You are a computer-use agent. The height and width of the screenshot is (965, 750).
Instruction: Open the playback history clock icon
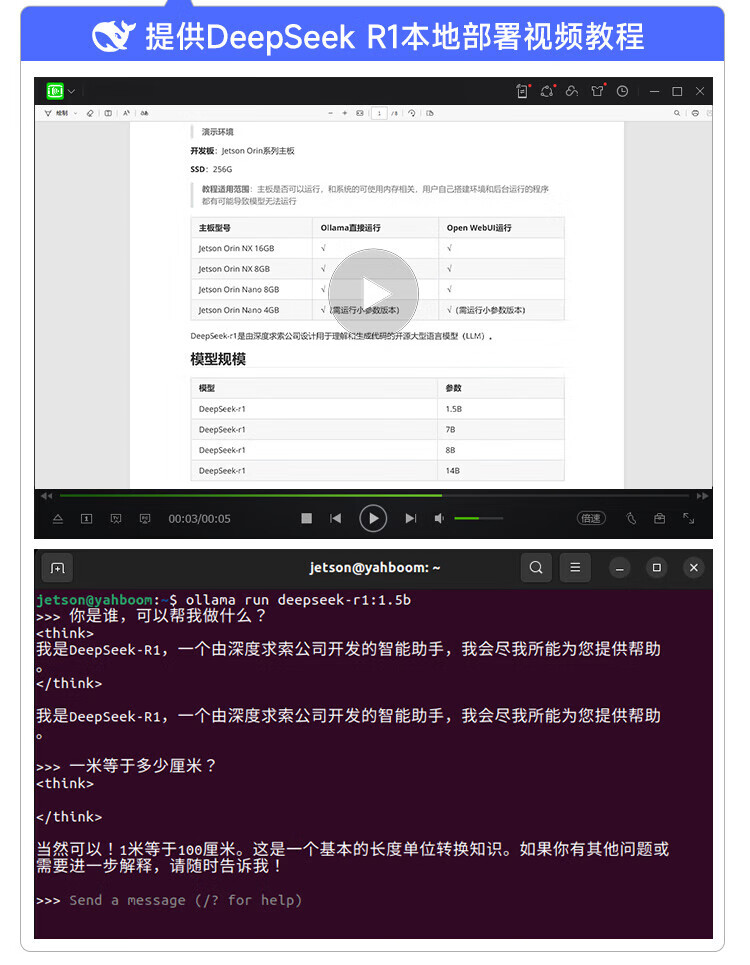point(623,91)
